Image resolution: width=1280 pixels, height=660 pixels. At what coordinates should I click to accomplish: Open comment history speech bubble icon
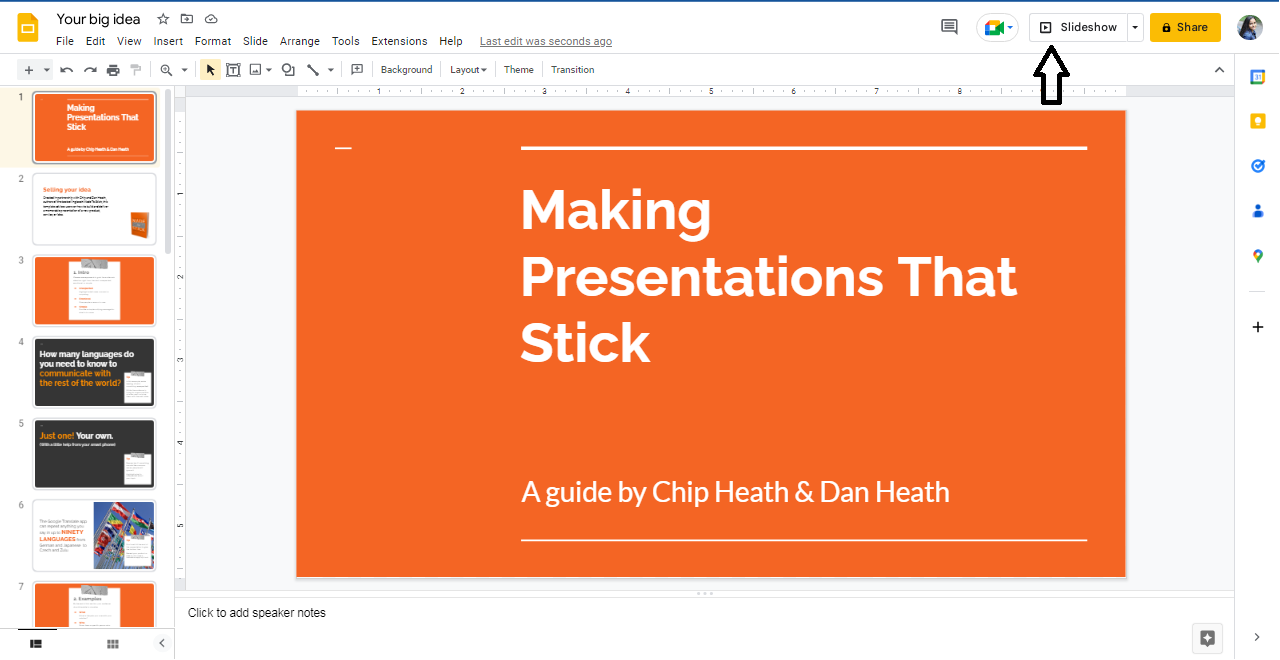coord(949,27)
